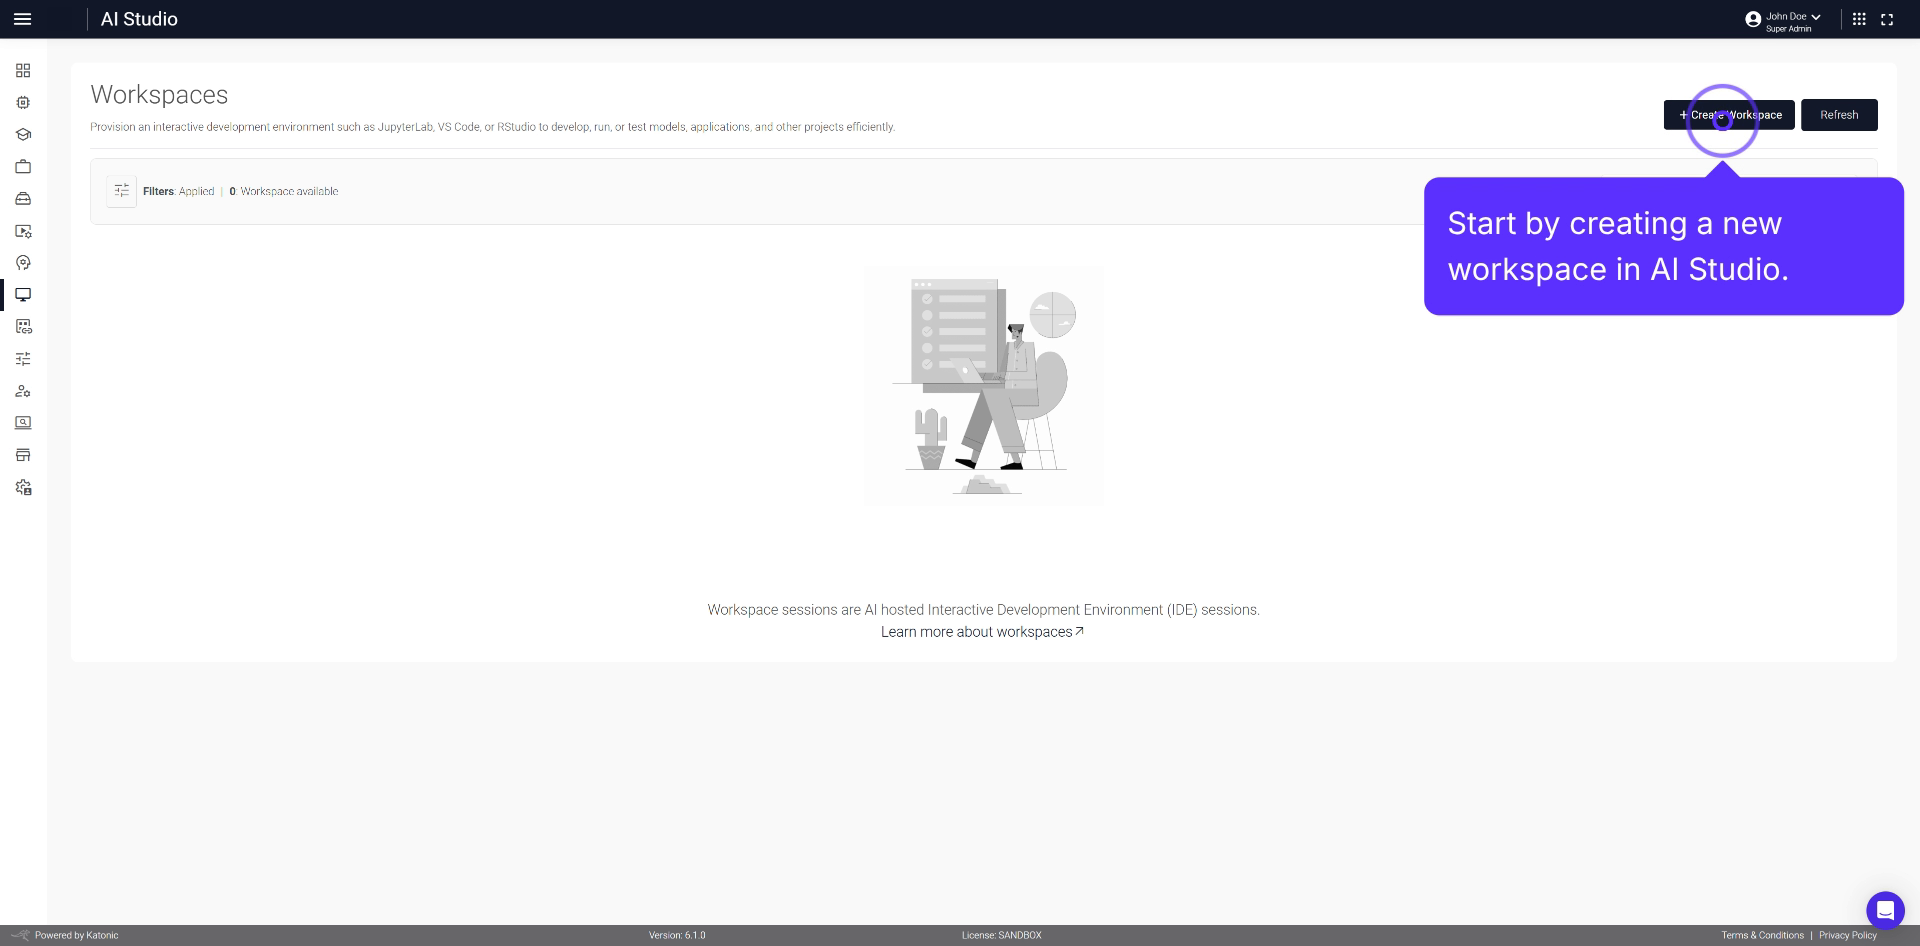Open the toolbox icon in sidebar

point(22,198)
